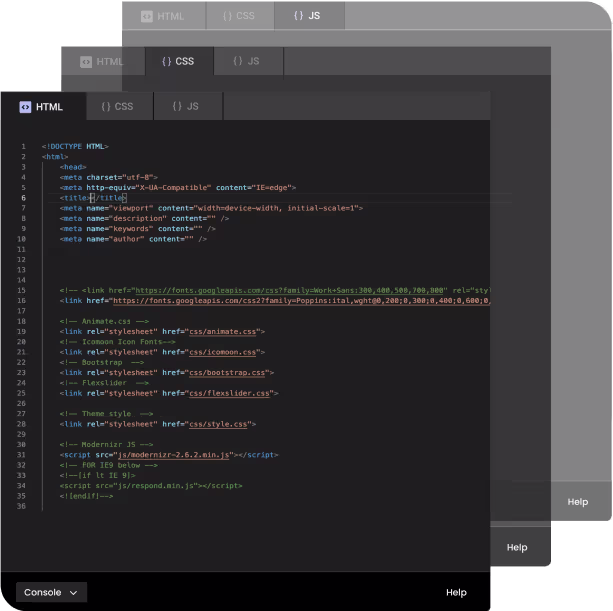Click line number 1 in the gutter
The width and height of the screenshot is (613, 611).
click(23, 147)
